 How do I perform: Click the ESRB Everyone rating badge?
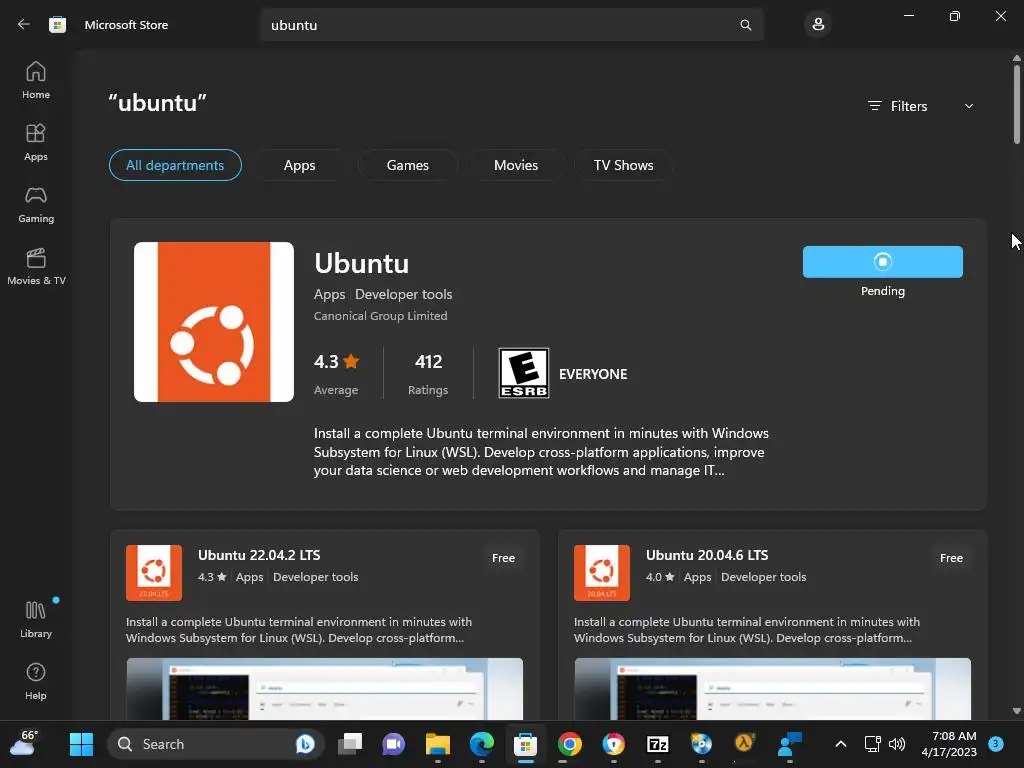tap(524, 373)
